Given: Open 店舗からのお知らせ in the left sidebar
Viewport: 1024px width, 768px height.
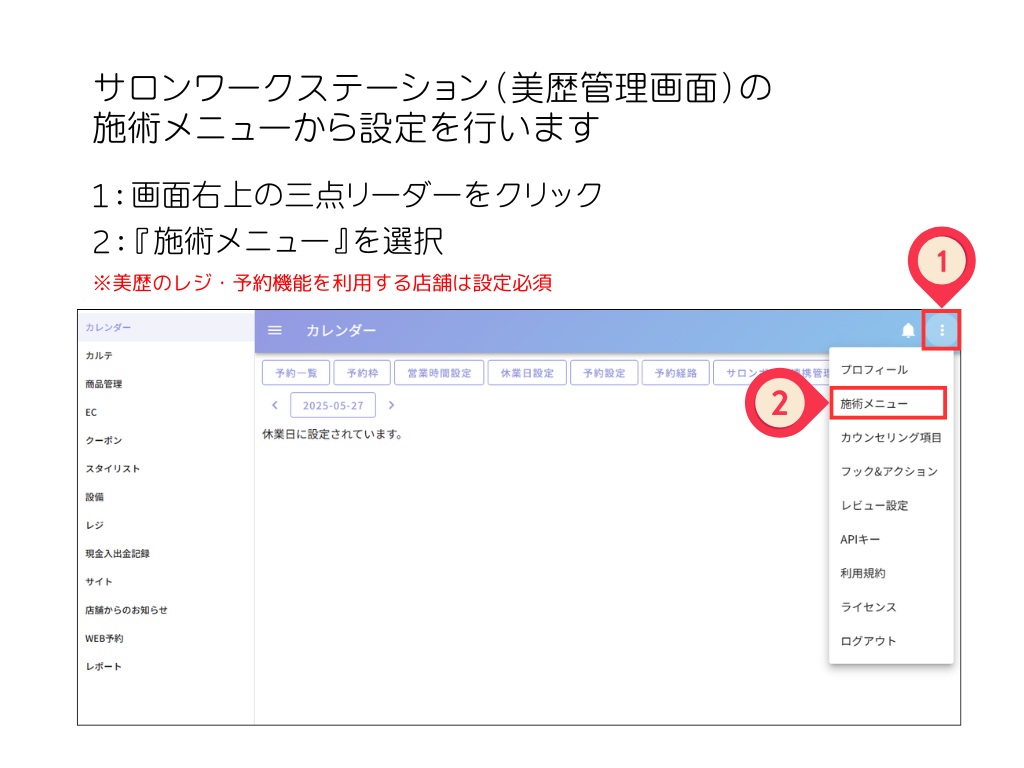Looking at the screenshot, I should pyautogui.click(x=166, y=610).
